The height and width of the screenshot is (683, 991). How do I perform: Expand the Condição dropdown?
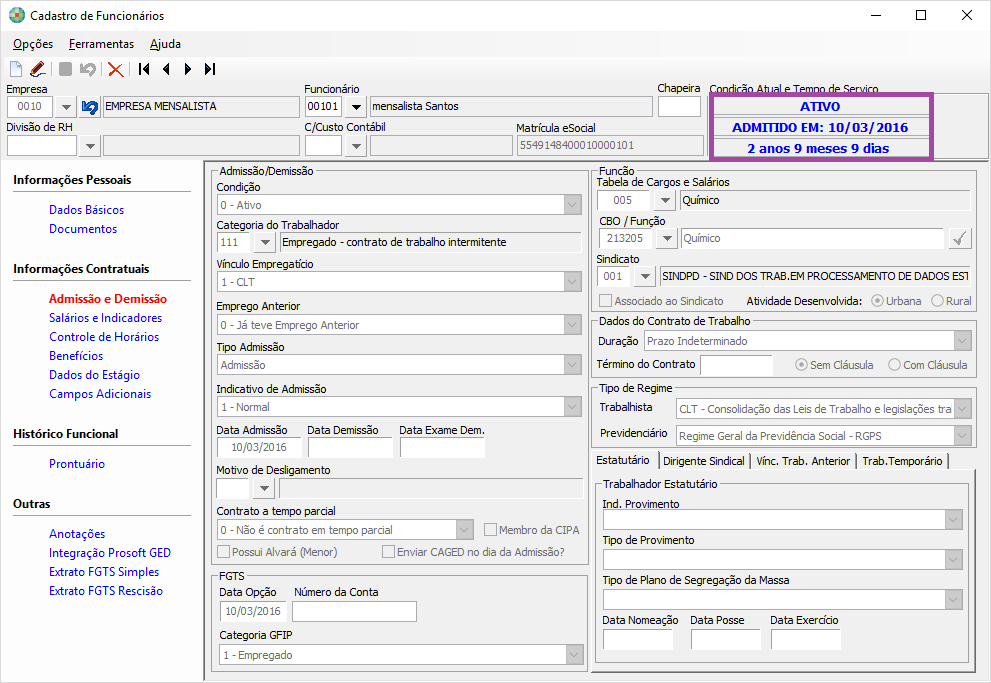[x=573, y=205]
